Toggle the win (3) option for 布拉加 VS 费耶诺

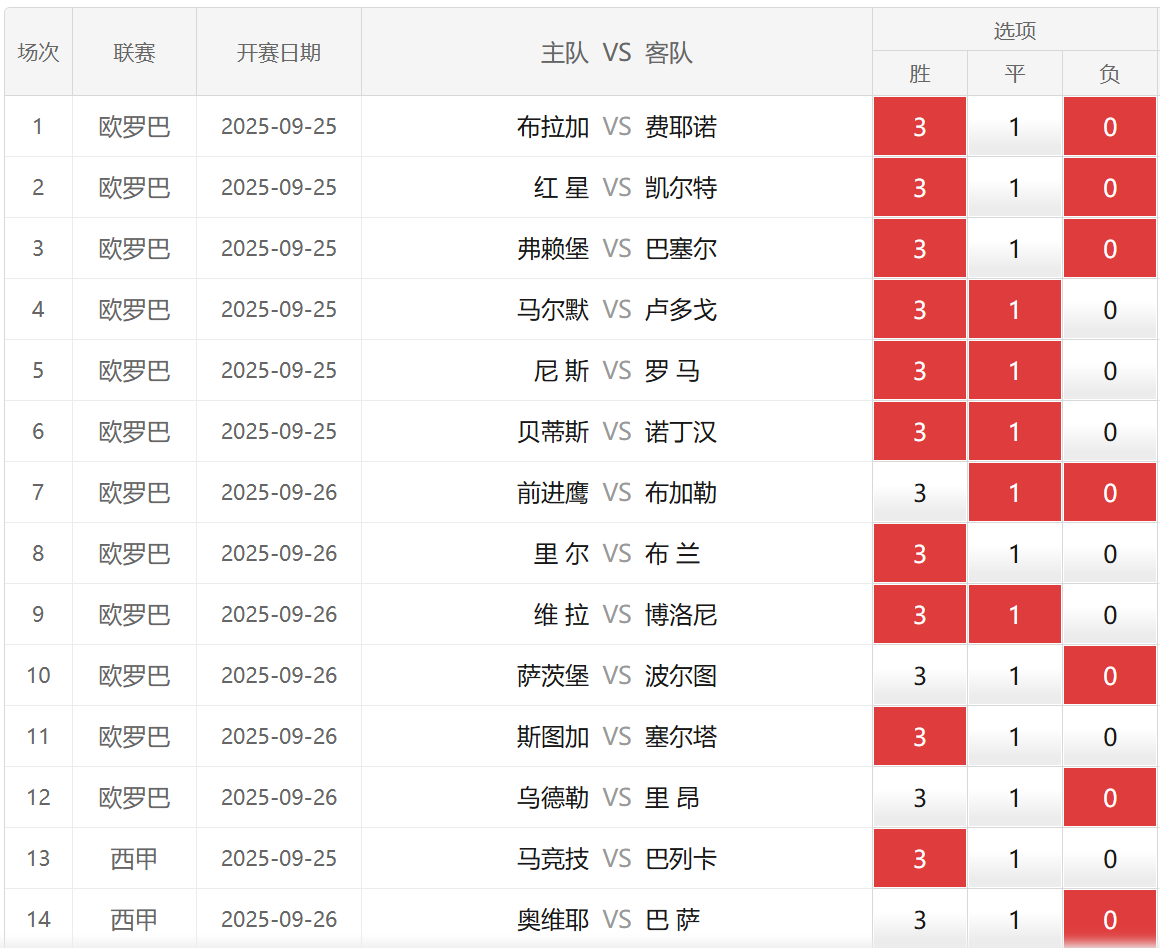tap(919, 127)
